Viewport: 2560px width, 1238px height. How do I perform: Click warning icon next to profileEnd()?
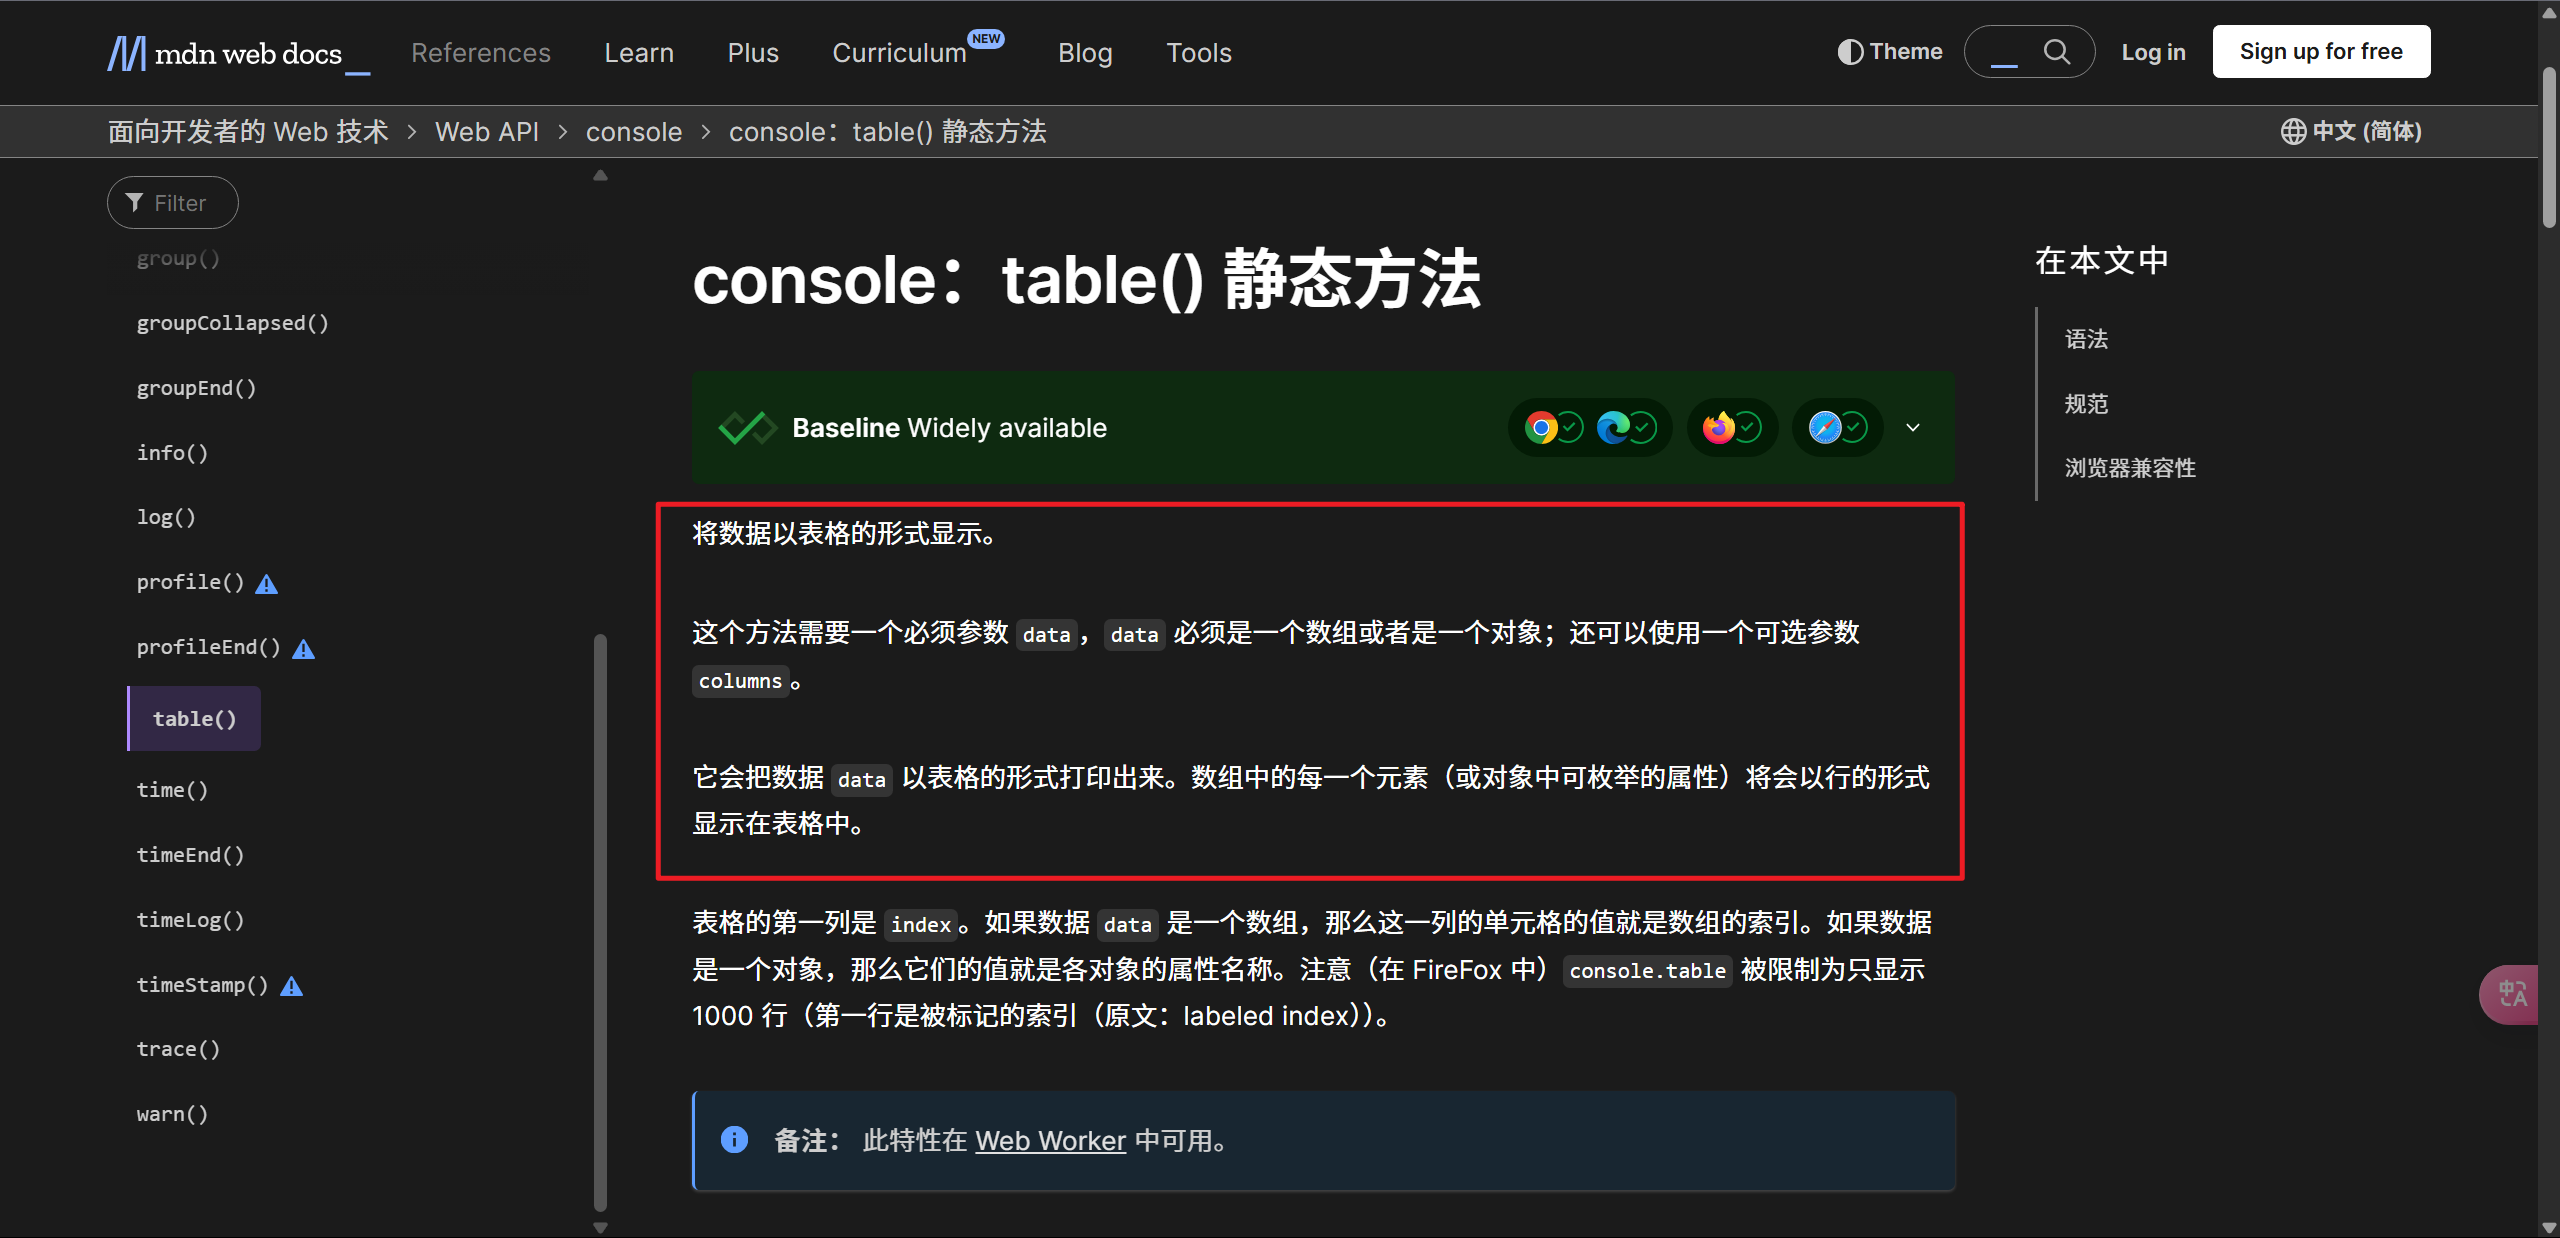(x=303, y=649)
